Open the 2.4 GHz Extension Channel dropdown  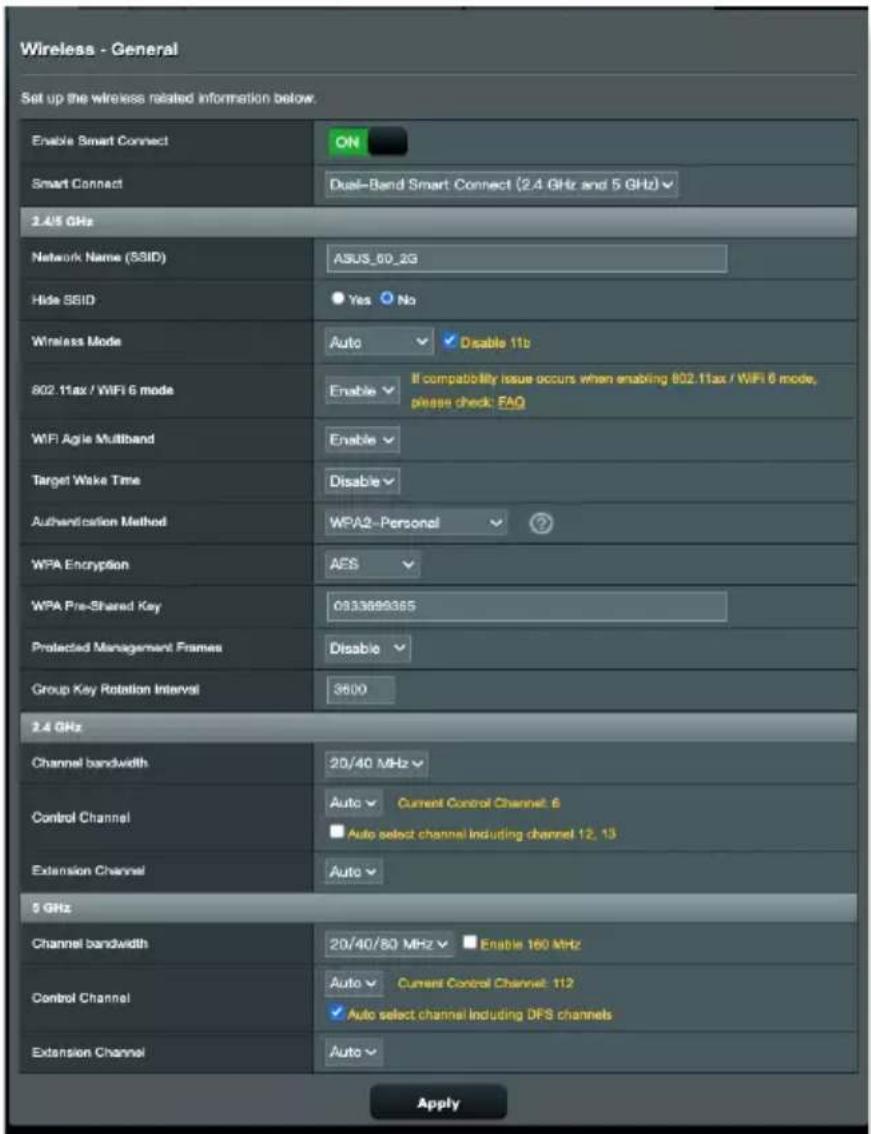point(353,871)
